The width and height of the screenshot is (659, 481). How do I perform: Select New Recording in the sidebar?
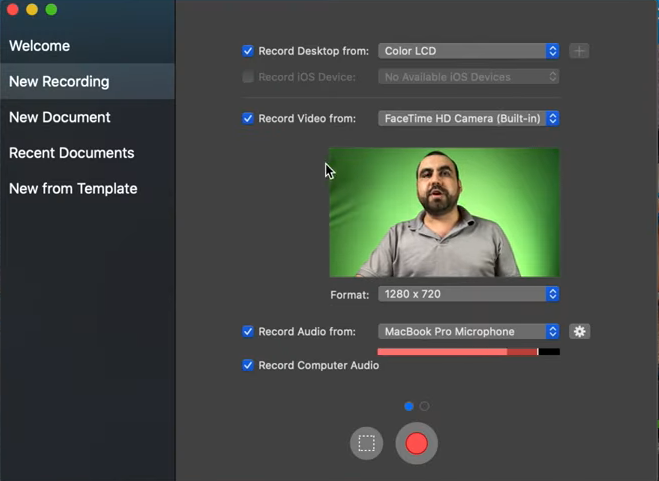click(87, 81)
